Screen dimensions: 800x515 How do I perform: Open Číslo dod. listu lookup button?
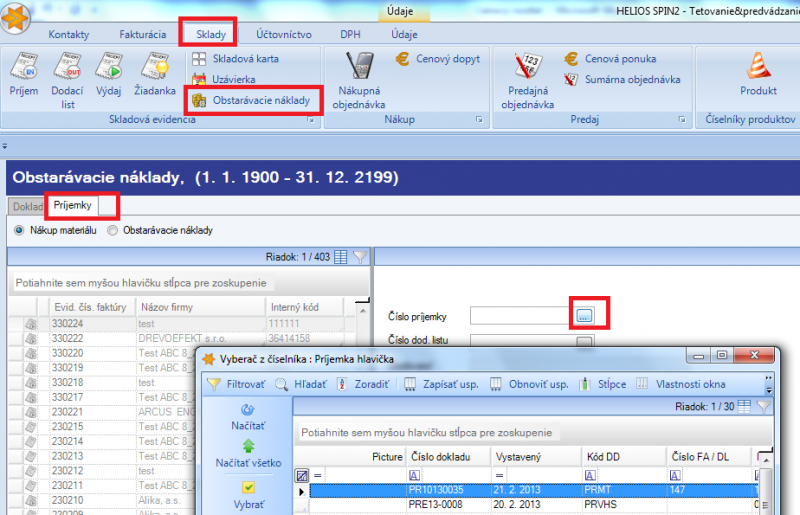tap(584, 341)
